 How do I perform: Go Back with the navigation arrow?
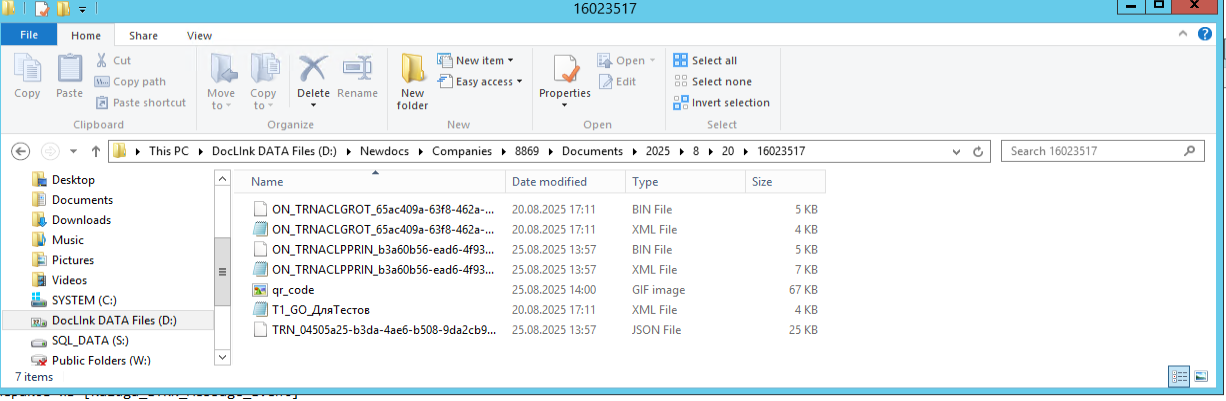click(x=21, y=151)
